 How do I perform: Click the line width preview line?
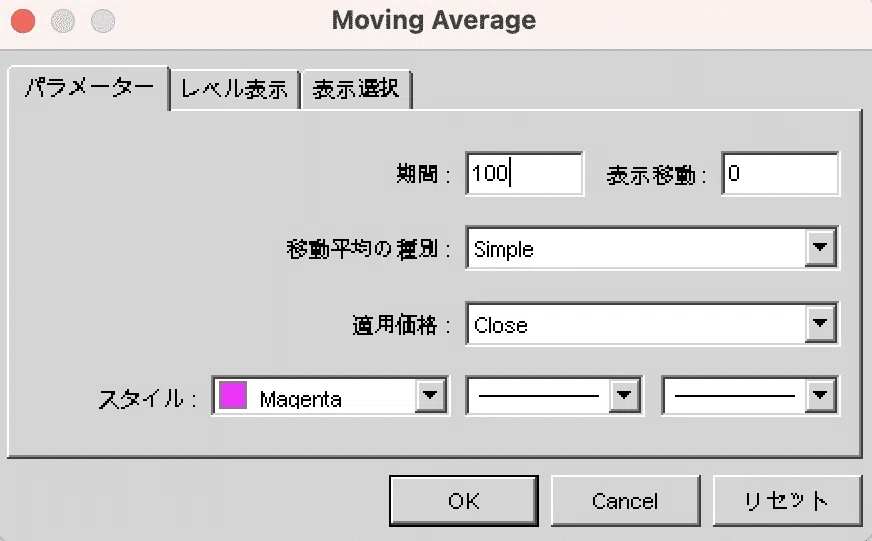(735, 396)
